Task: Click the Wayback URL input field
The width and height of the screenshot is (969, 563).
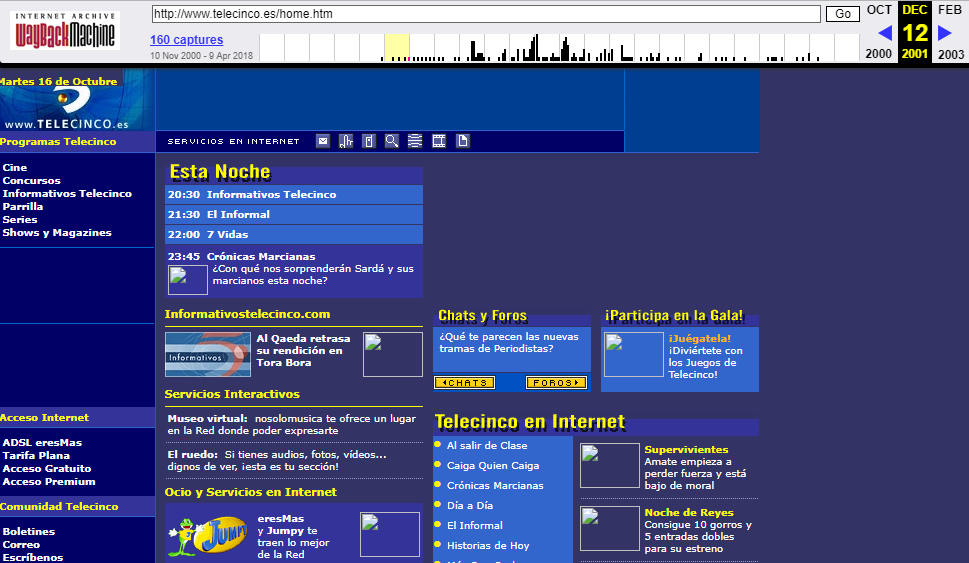Action: point(486,14)
